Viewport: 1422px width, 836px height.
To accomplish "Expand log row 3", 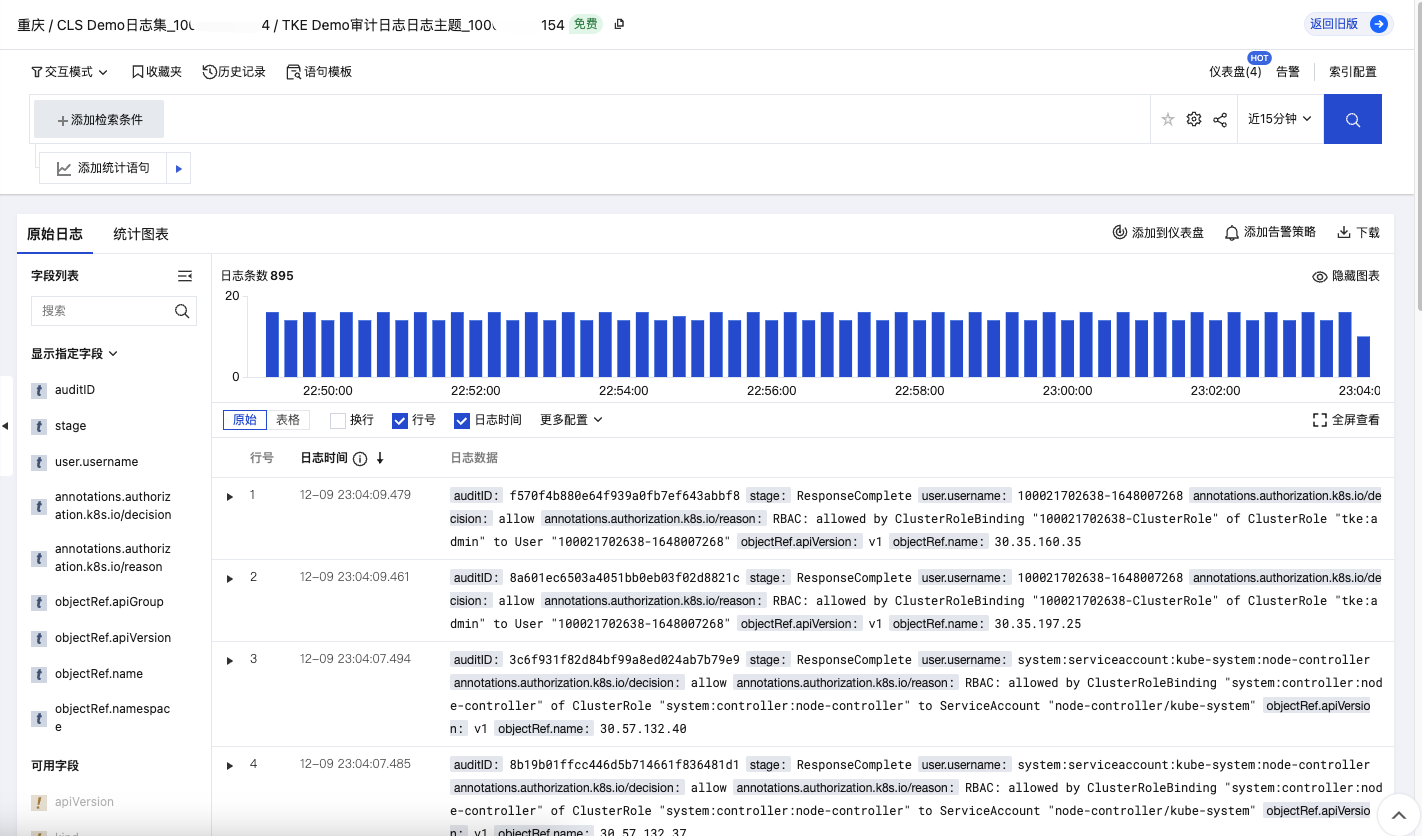I will [x=230, y=661].
